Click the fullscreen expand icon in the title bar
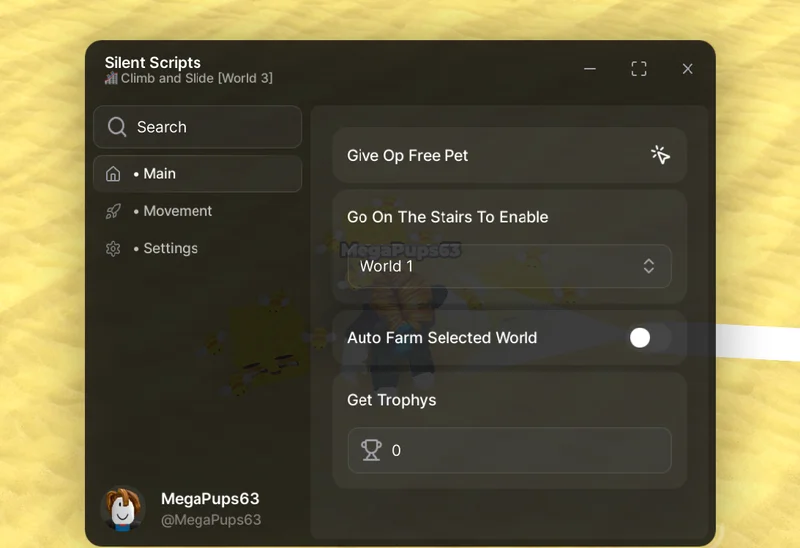 (639, 69)
